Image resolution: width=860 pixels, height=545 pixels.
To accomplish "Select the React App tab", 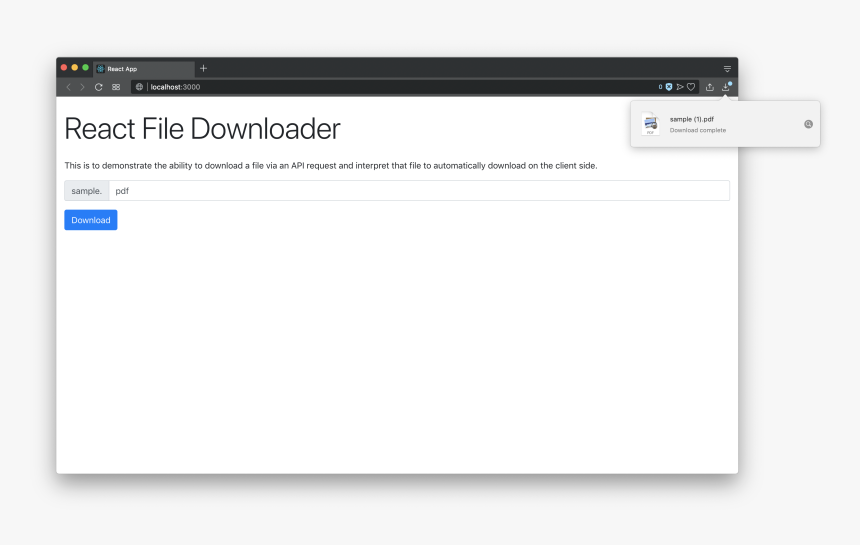I will click(144, 69).
